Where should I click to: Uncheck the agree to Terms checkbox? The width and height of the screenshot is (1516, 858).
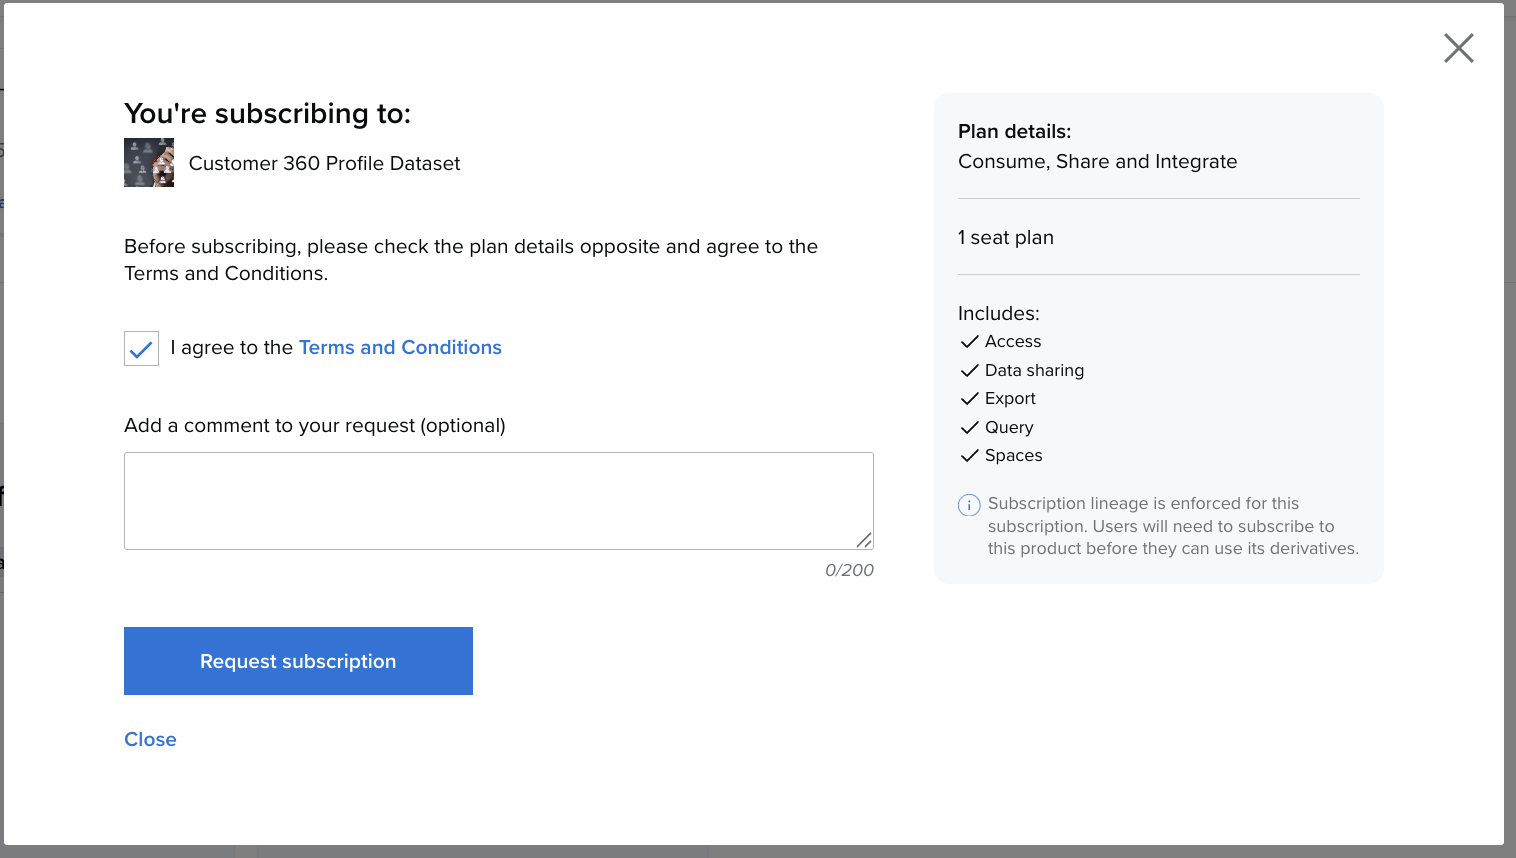pyautogui.click(x=141, y=349)
